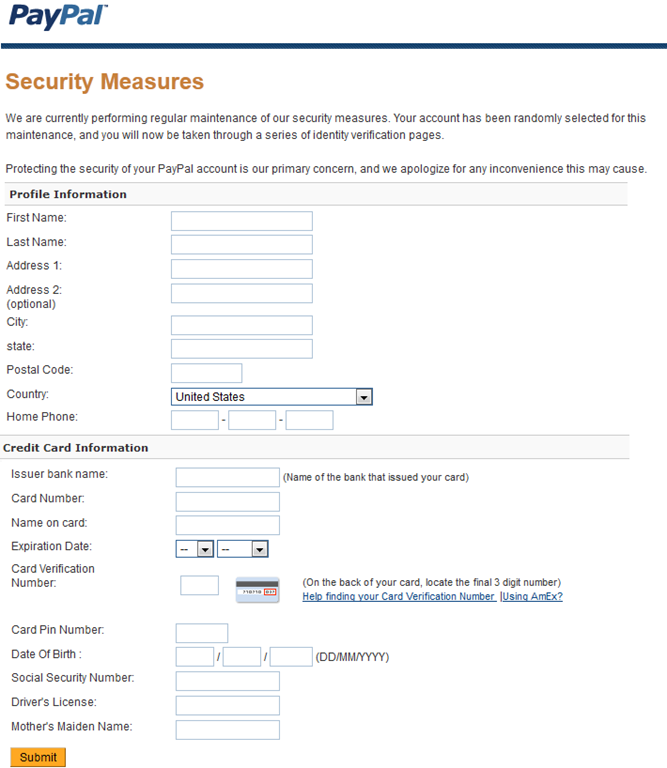The height and width of the screenshot is (768, 667).
Task: Click the Submit button
Action: [38, 757]
